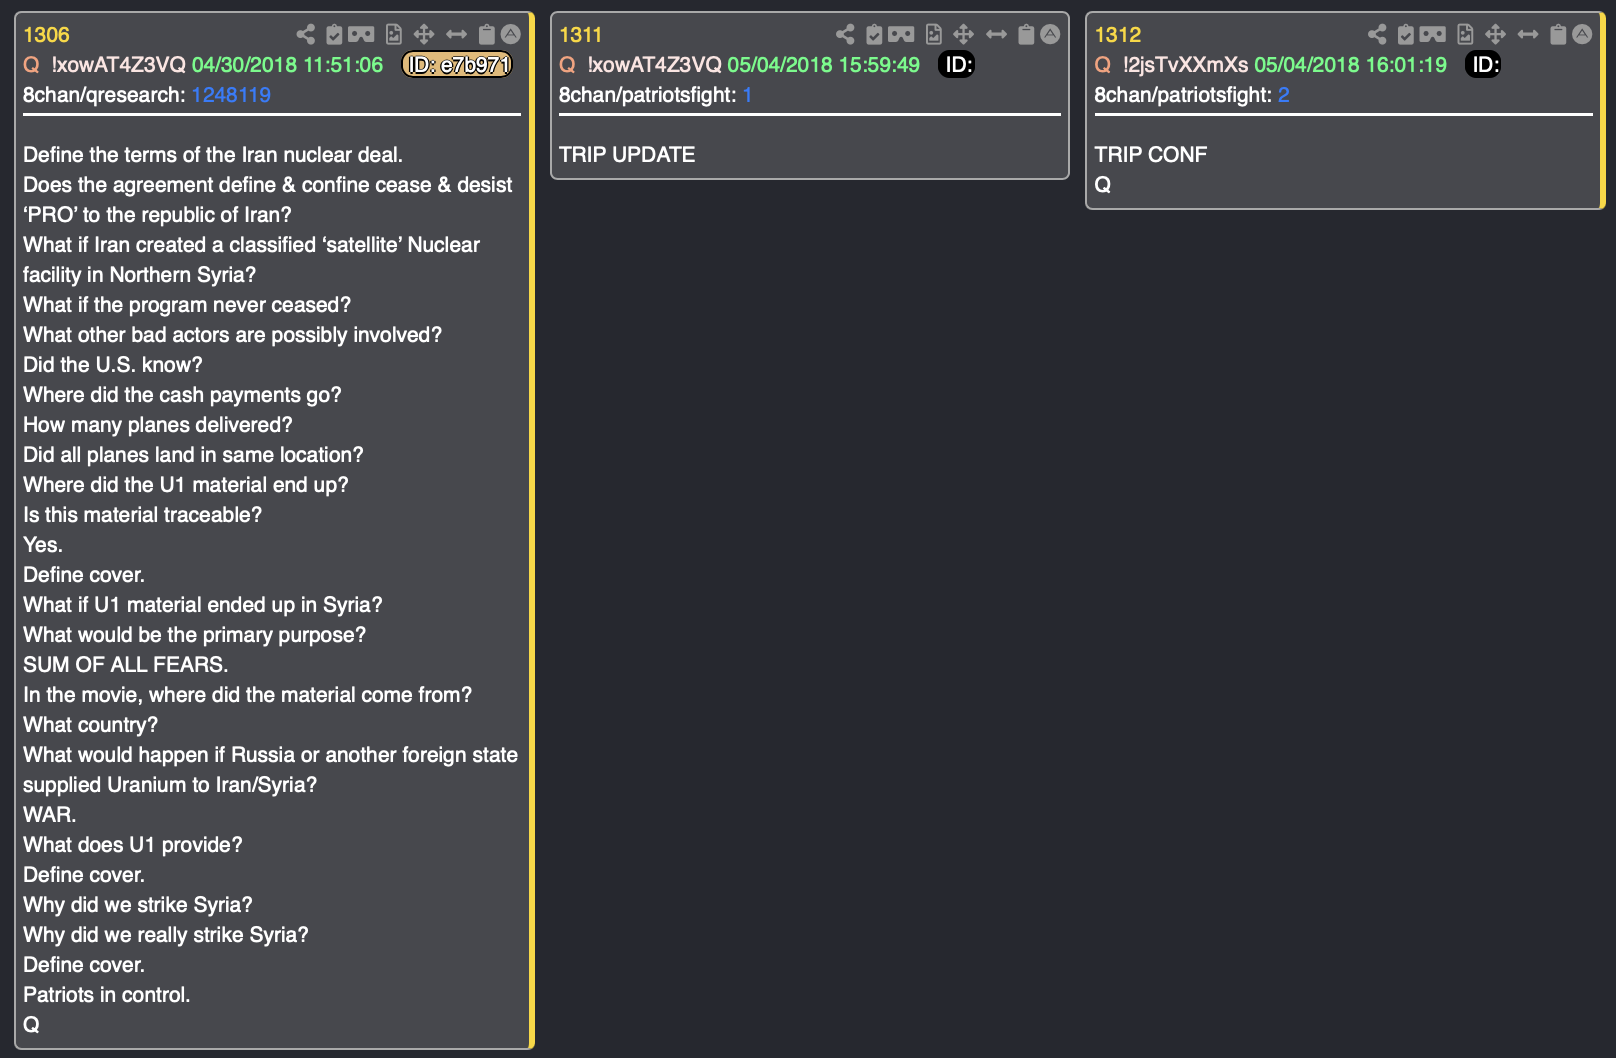
Task: Click the image file icon on post 1306
Action: coord(394,34)
